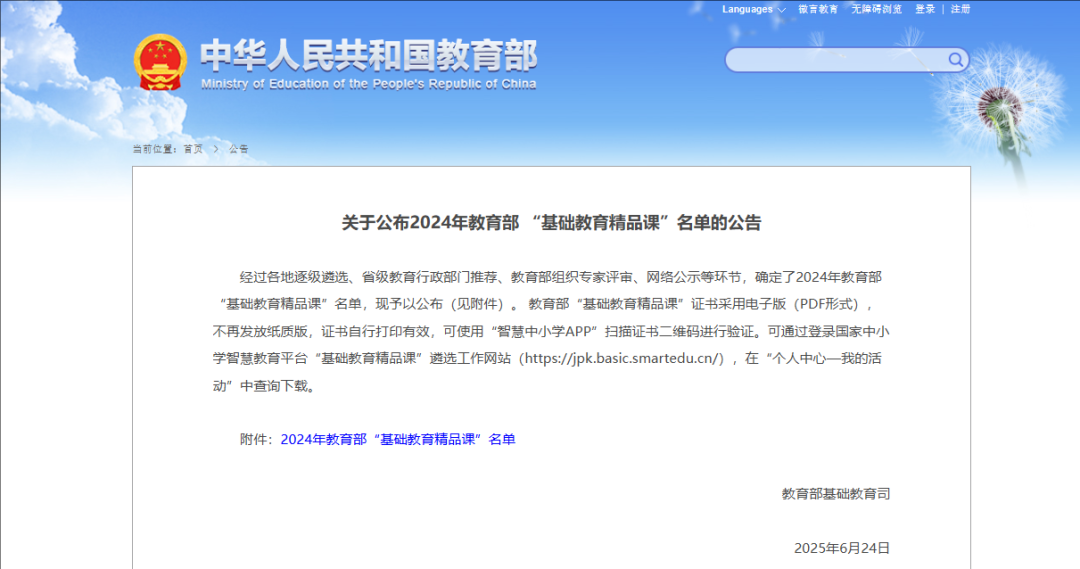The image size is (1080, 569).
Task: Click the Ministry of Education English subtitle
Action: (x=368, y=84)
